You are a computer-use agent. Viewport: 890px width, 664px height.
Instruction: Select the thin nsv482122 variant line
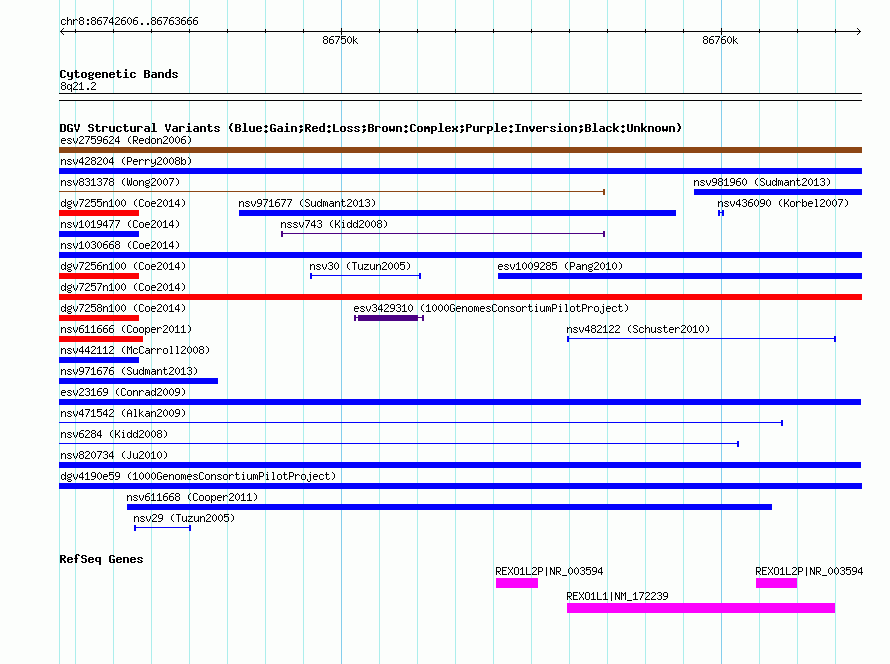[702, 339]
